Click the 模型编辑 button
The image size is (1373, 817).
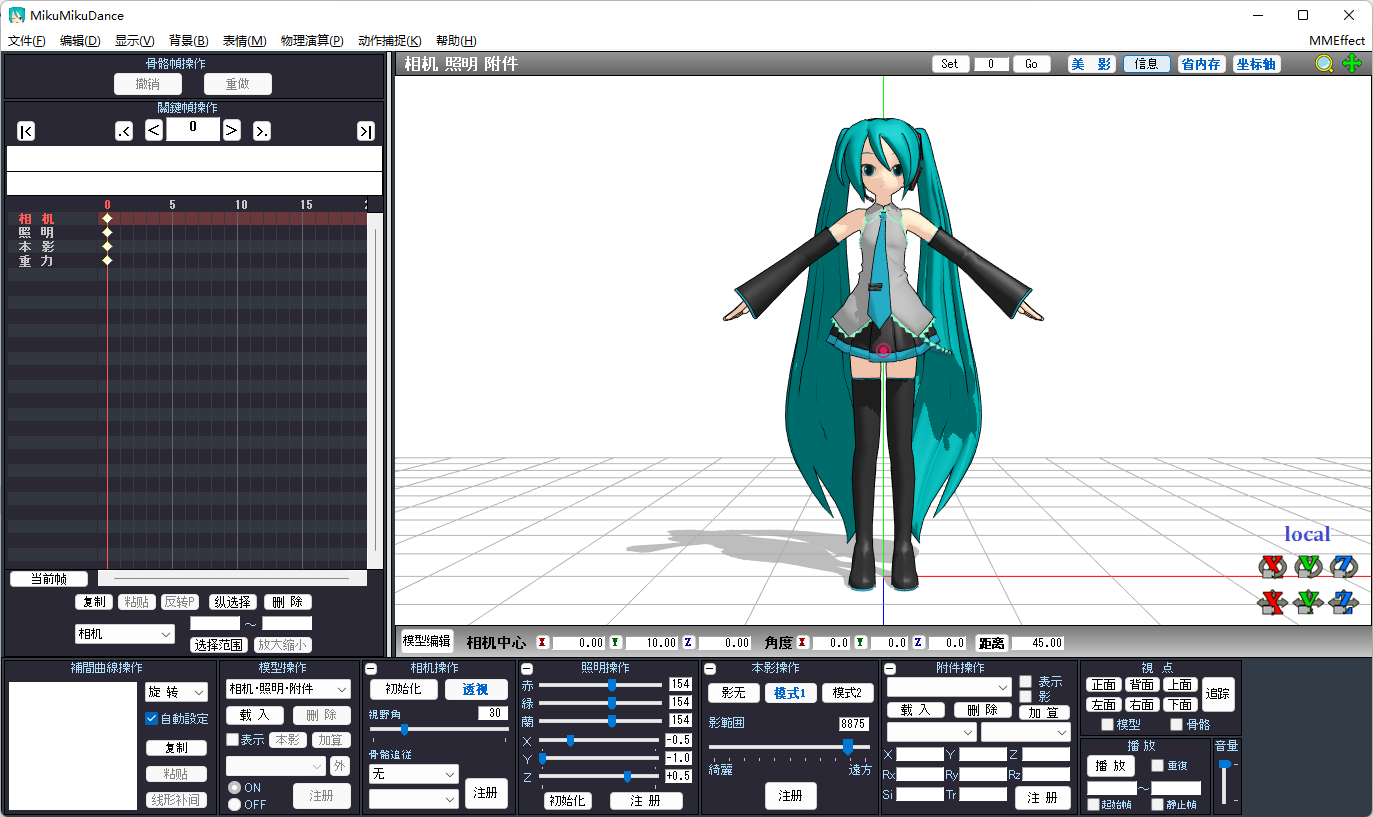coord(426,641)
